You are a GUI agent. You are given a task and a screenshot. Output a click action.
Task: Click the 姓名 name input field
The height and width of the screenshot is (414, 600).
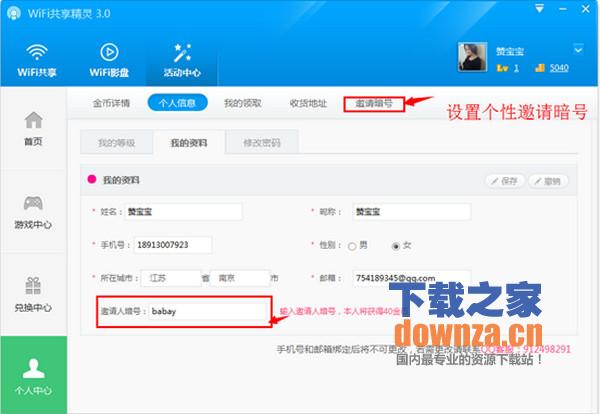[x=183, y=212]
